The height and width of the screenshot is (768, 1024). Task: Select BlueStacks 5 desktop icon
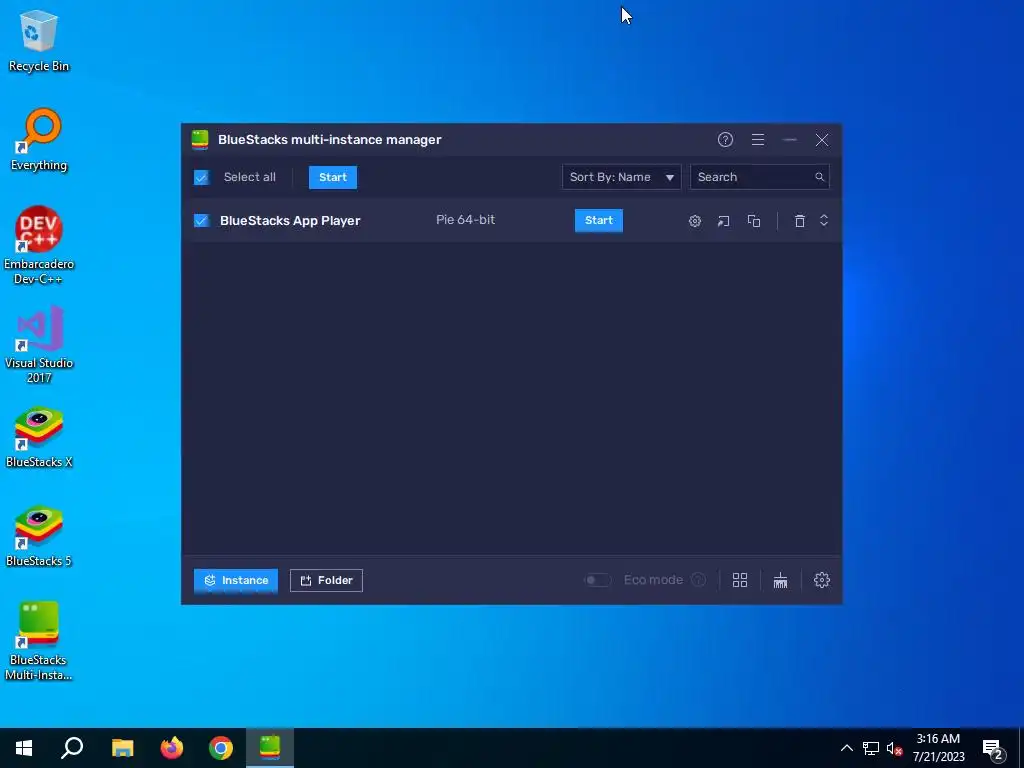[39, 536]
